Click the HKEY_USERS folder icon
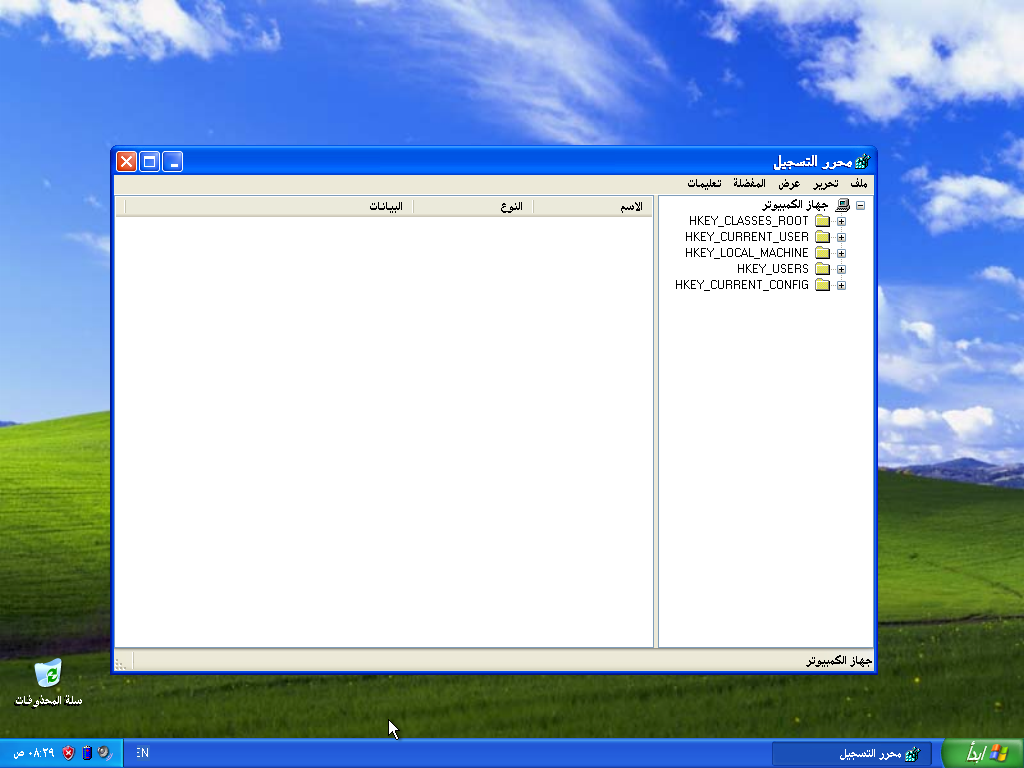Viewport: 1024px width, 768px height. pos(822,269)
